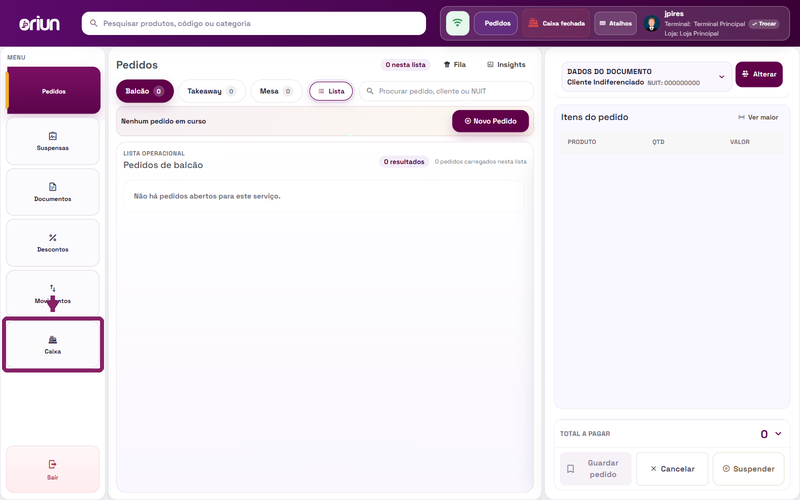Expand the Dados do Documento dropdown
The width and height of the screenshot is (800, 500).
pyautogui.click(x=721, y=77)
